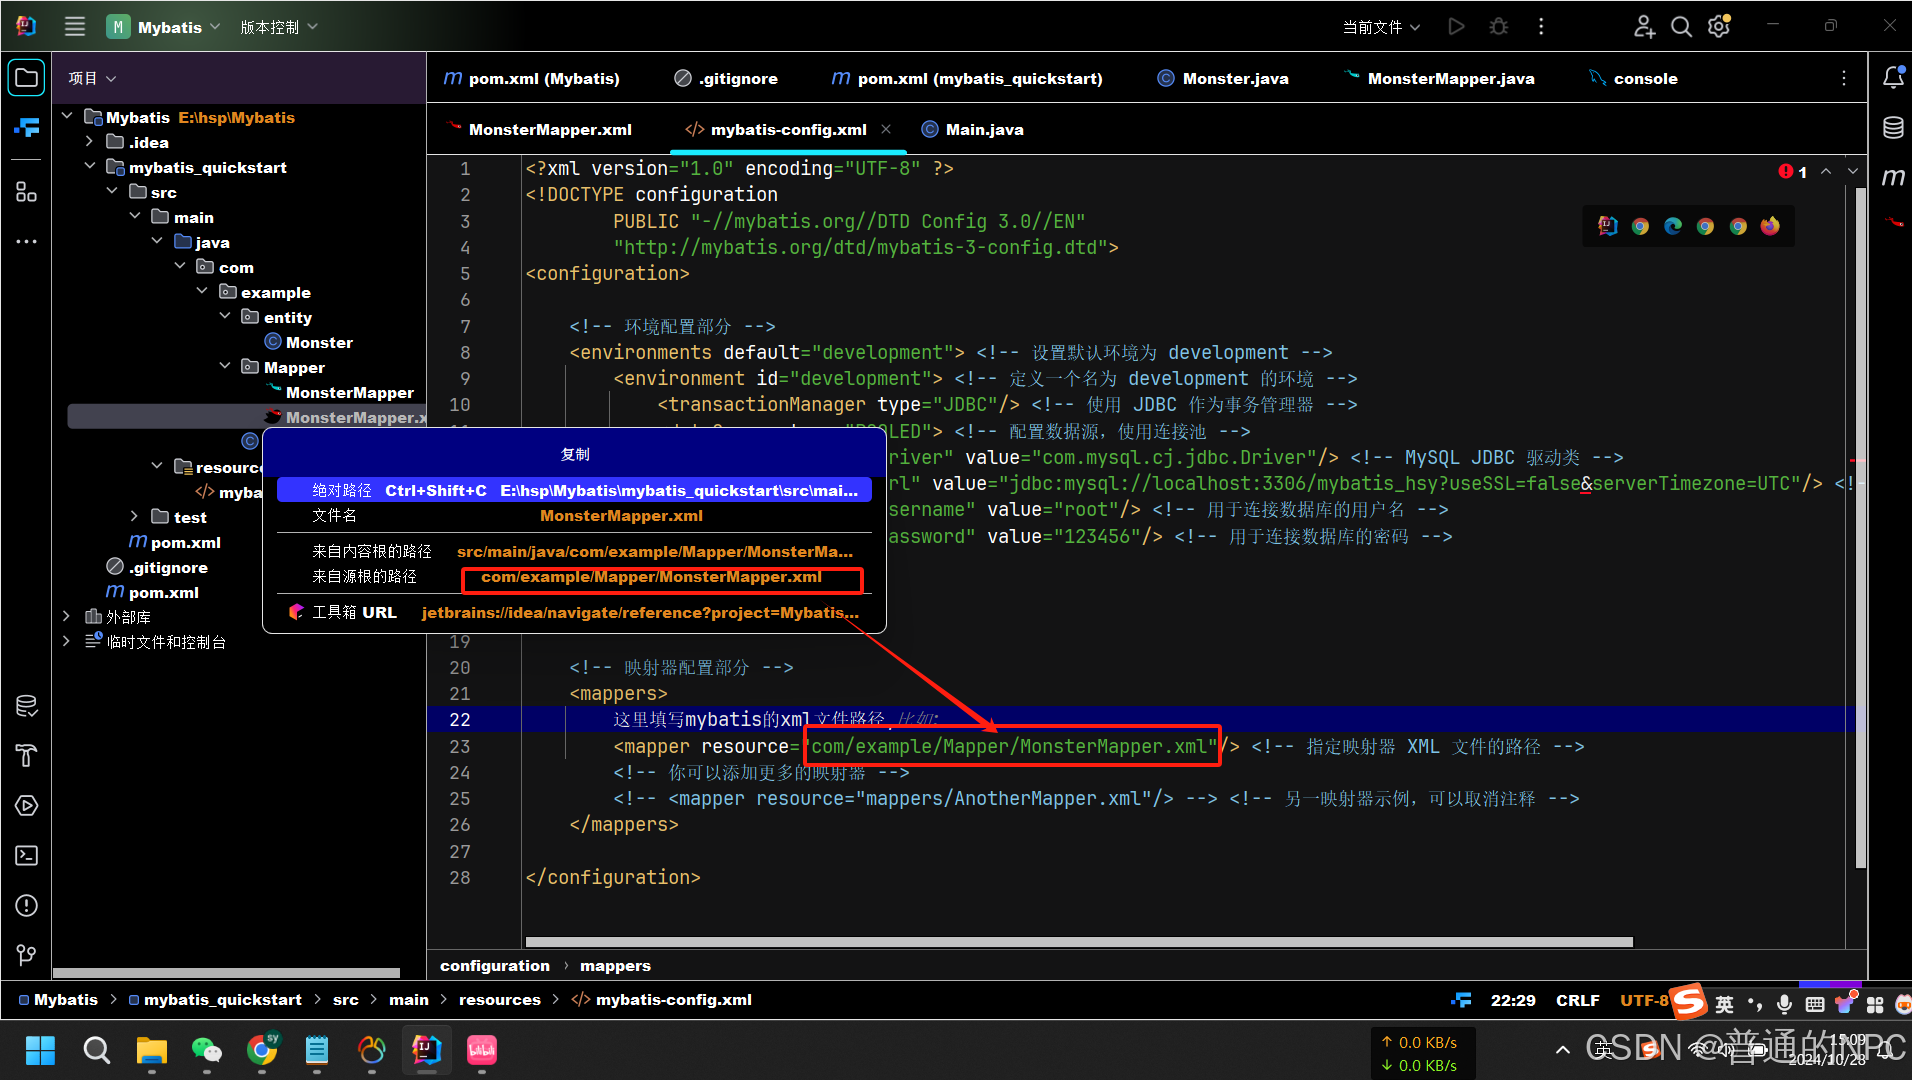Image resolution: width=1912 pixels, height=1080 pixels.
Task: Copy path from content root entry
Action: tap(574, 552)
